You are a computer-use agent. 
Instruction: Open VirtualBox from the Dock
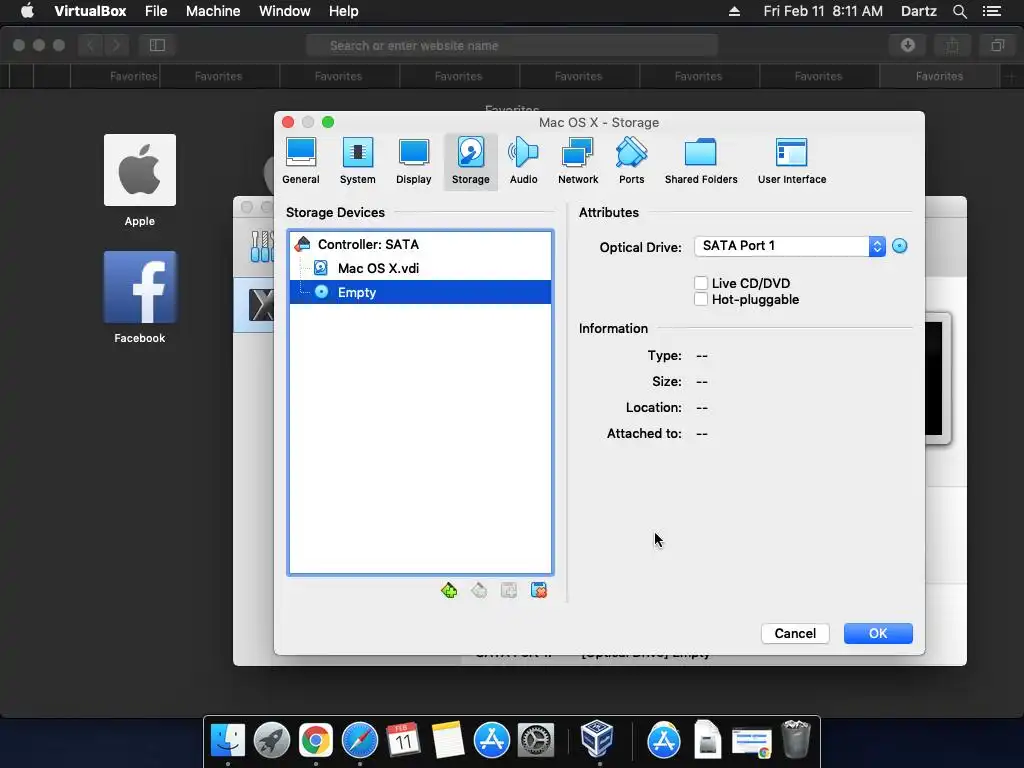pyautogui.click(x=597, y=739)
